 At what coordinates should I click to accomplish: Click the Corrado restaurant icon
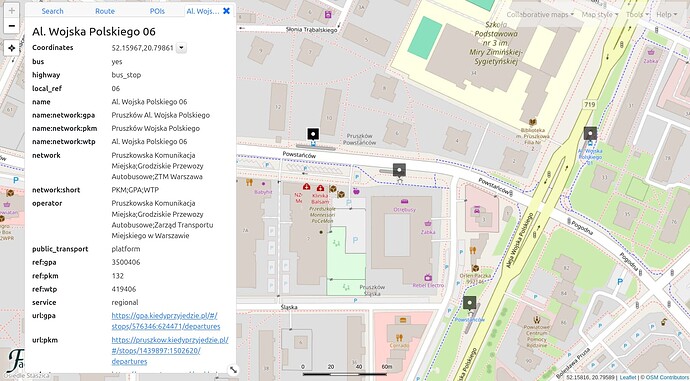click(399, 337)
